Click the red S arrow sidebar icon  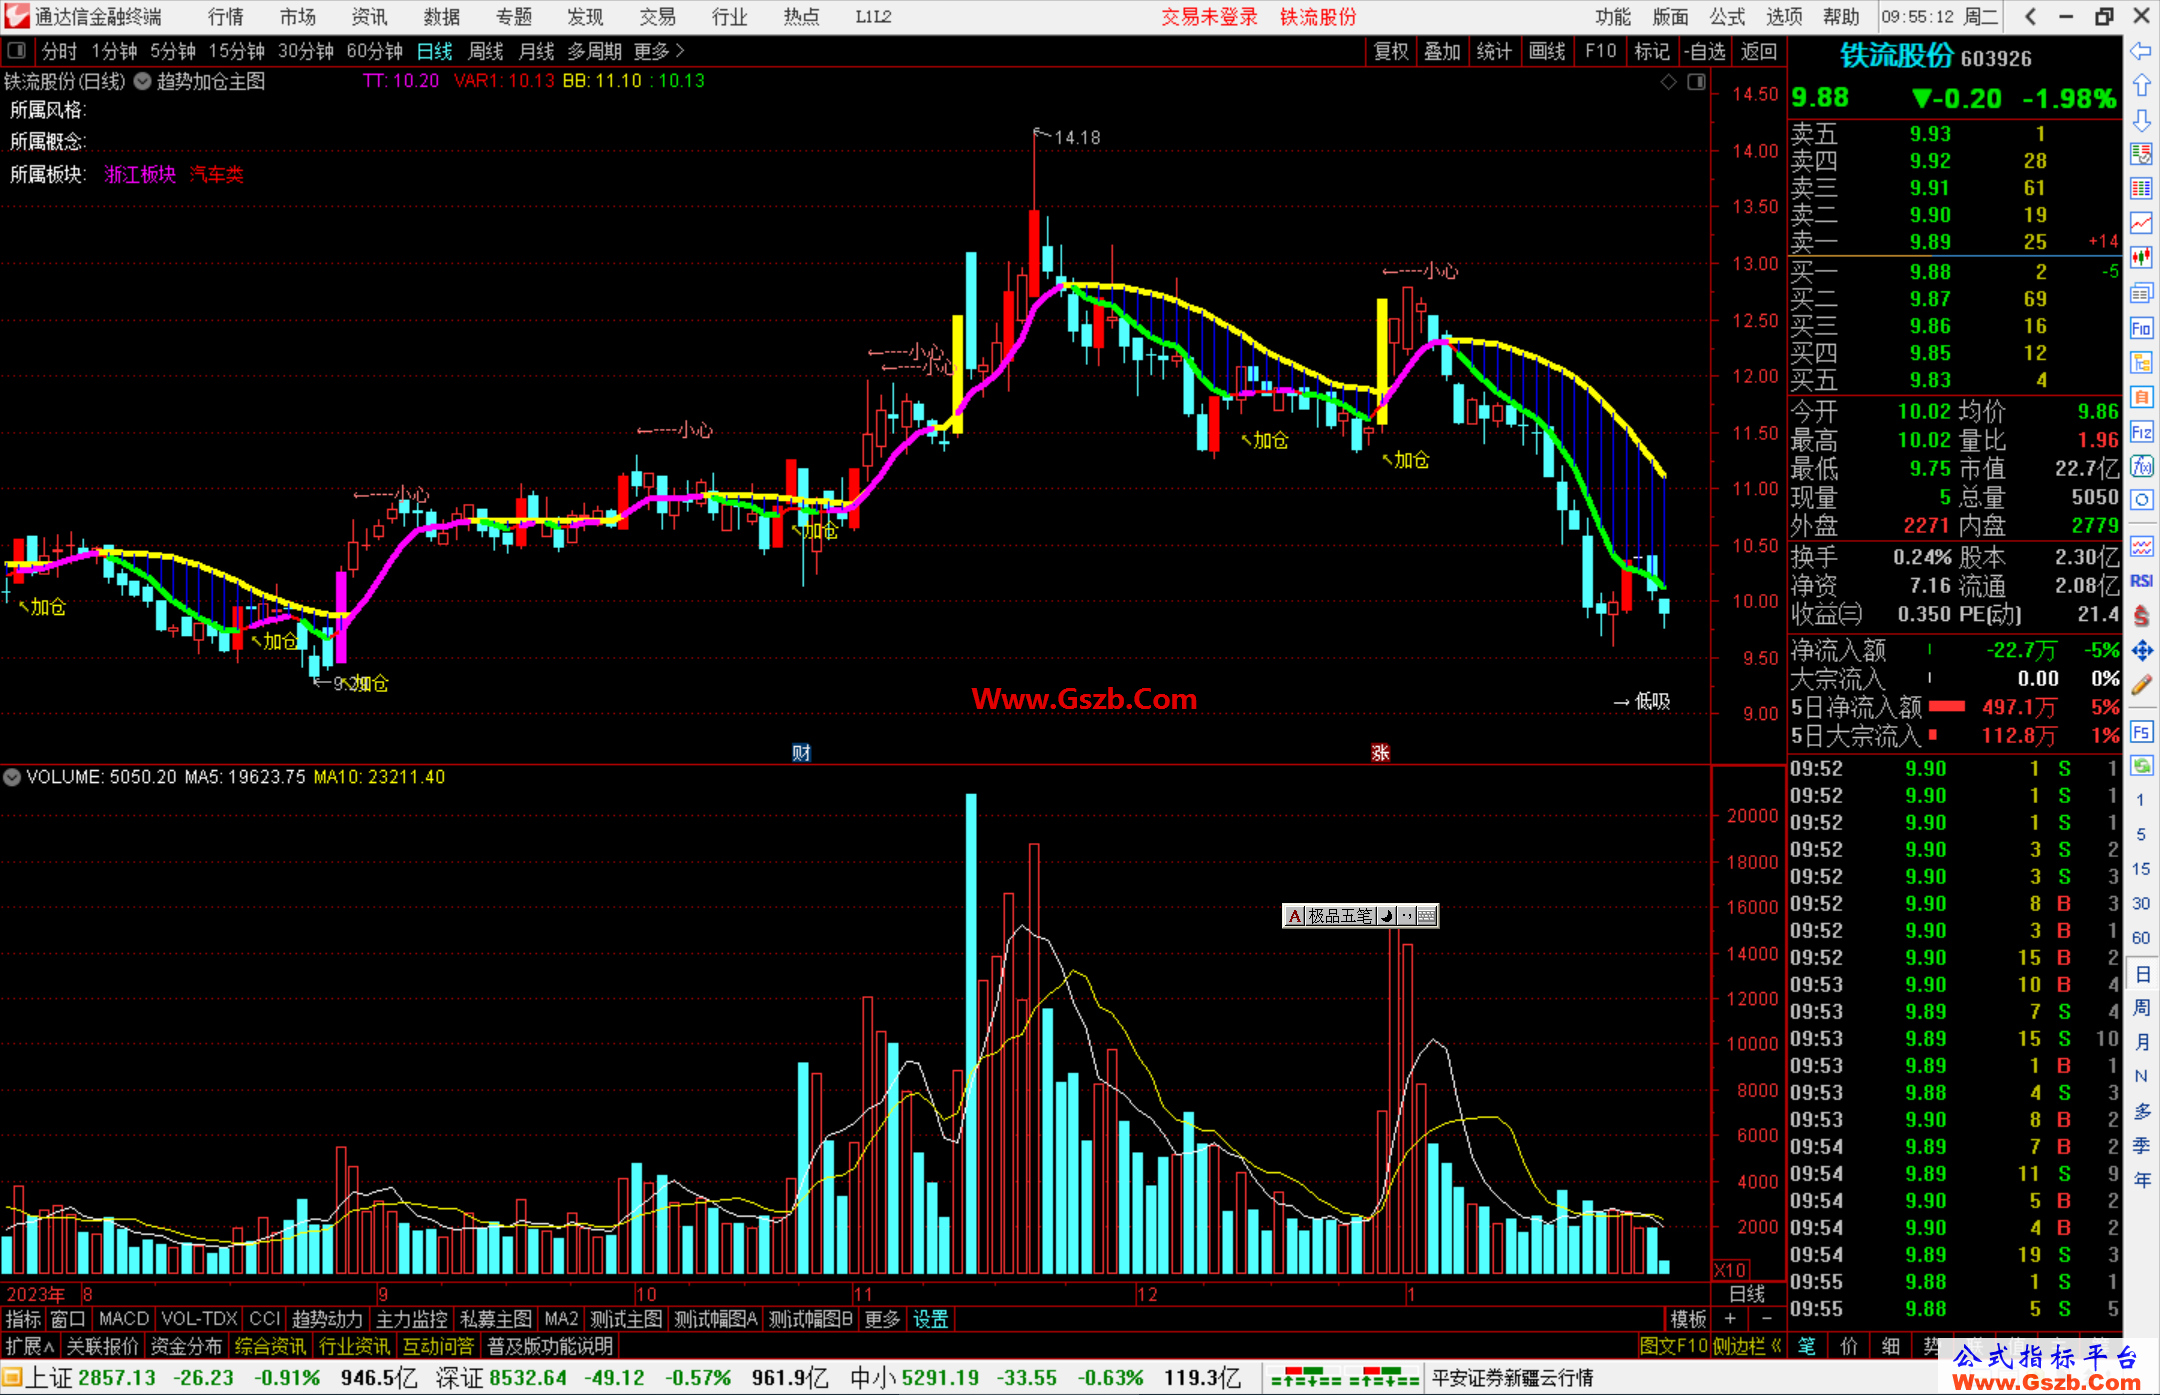coord(2141,616)
